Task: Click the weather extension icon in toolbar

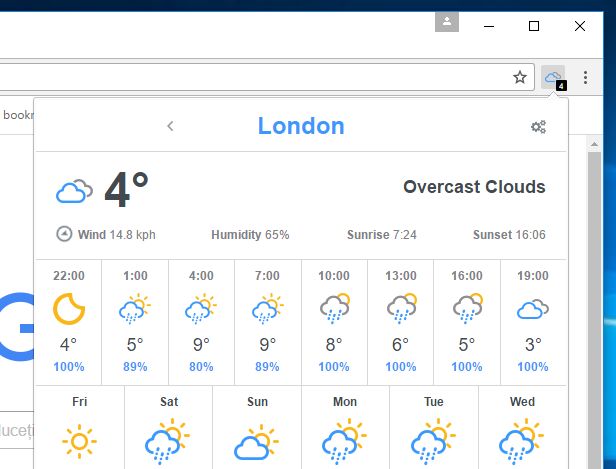Action: point(553,77)
